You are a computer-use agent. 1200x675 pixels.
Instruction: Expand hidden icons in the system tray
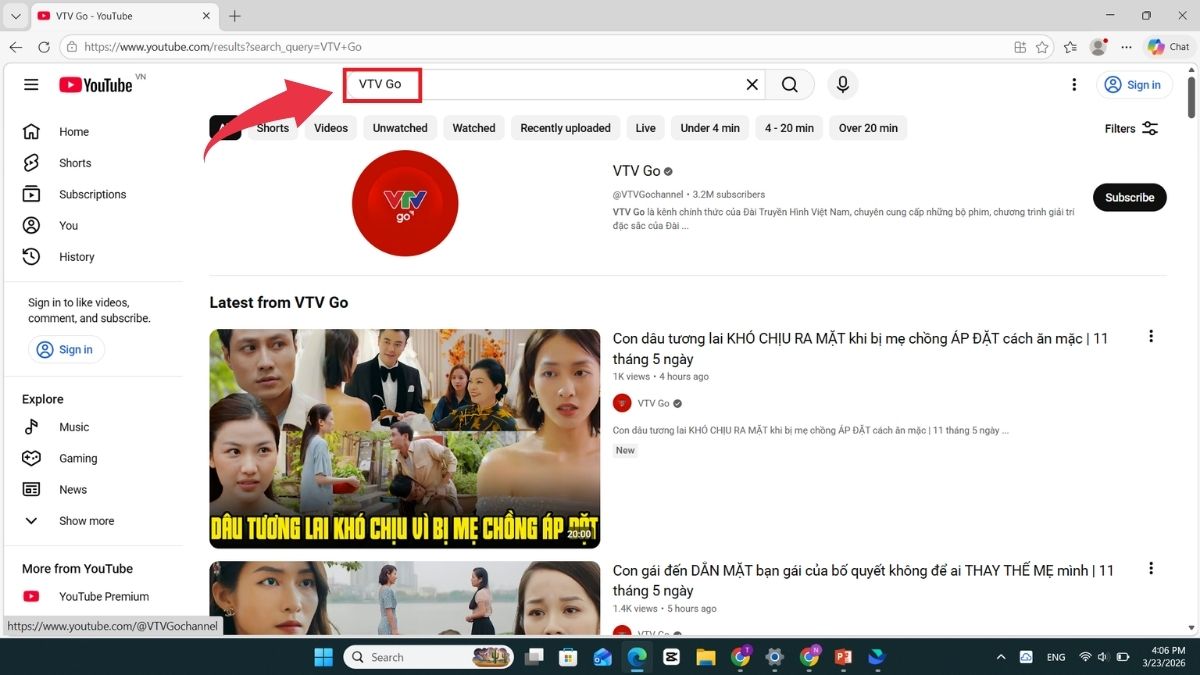[1001, 657]
